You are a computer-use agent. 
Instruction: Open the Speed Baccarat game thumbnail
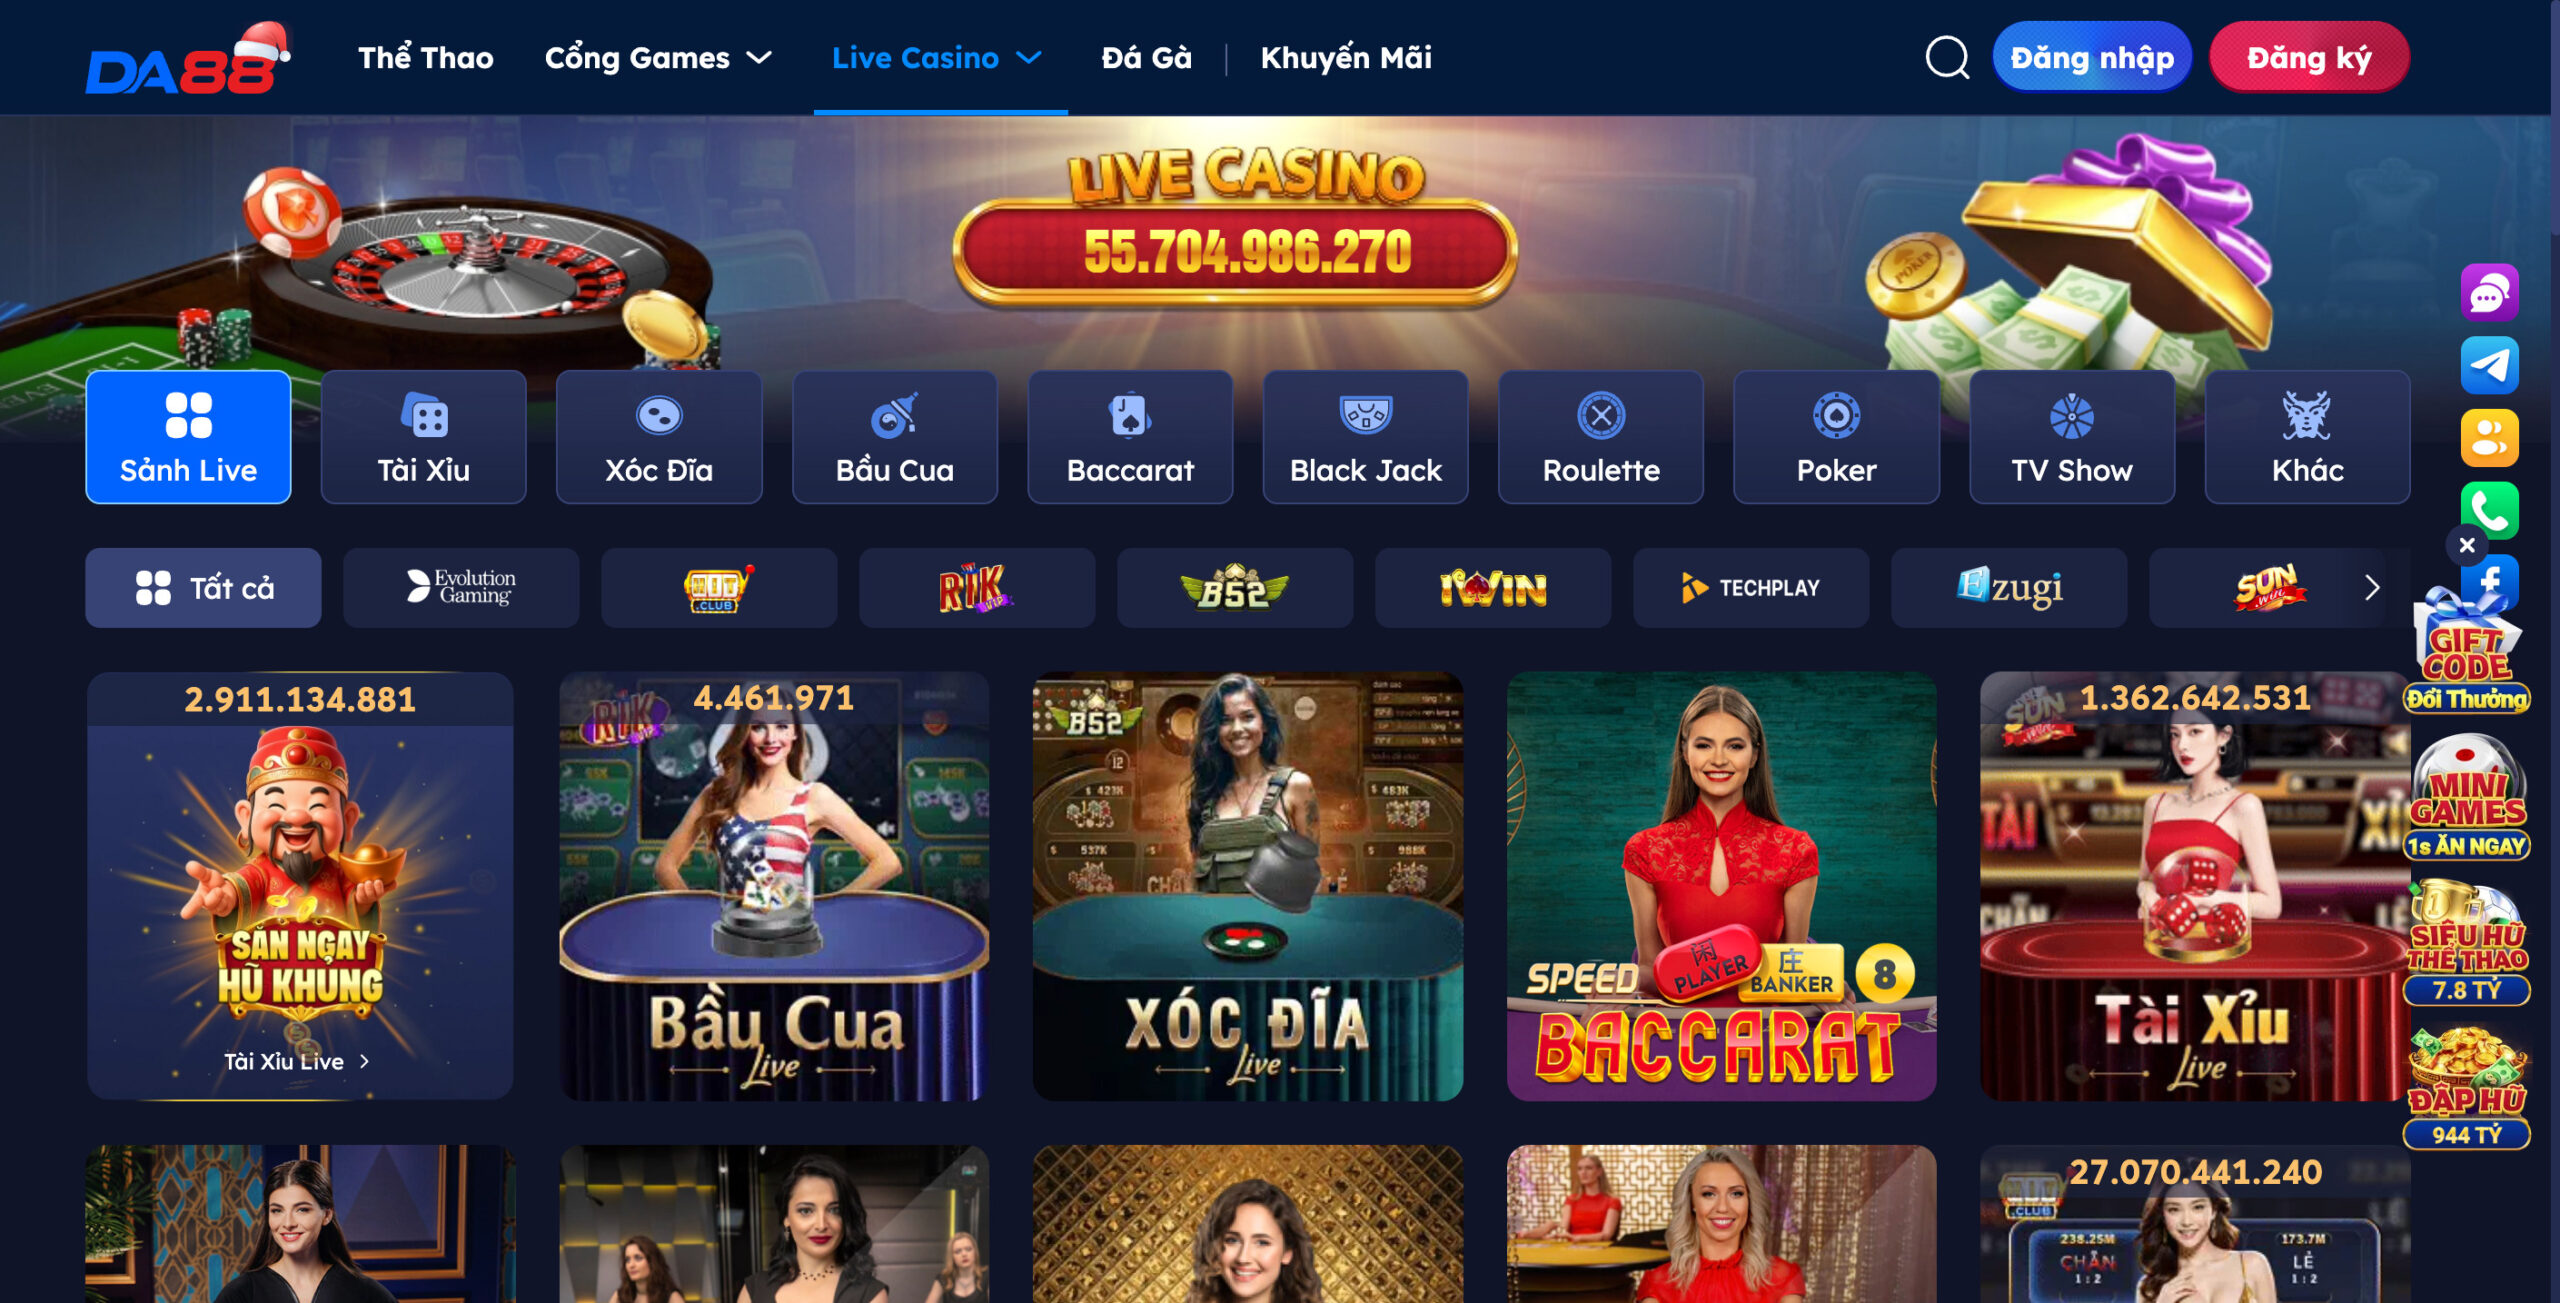point(1721,886)
